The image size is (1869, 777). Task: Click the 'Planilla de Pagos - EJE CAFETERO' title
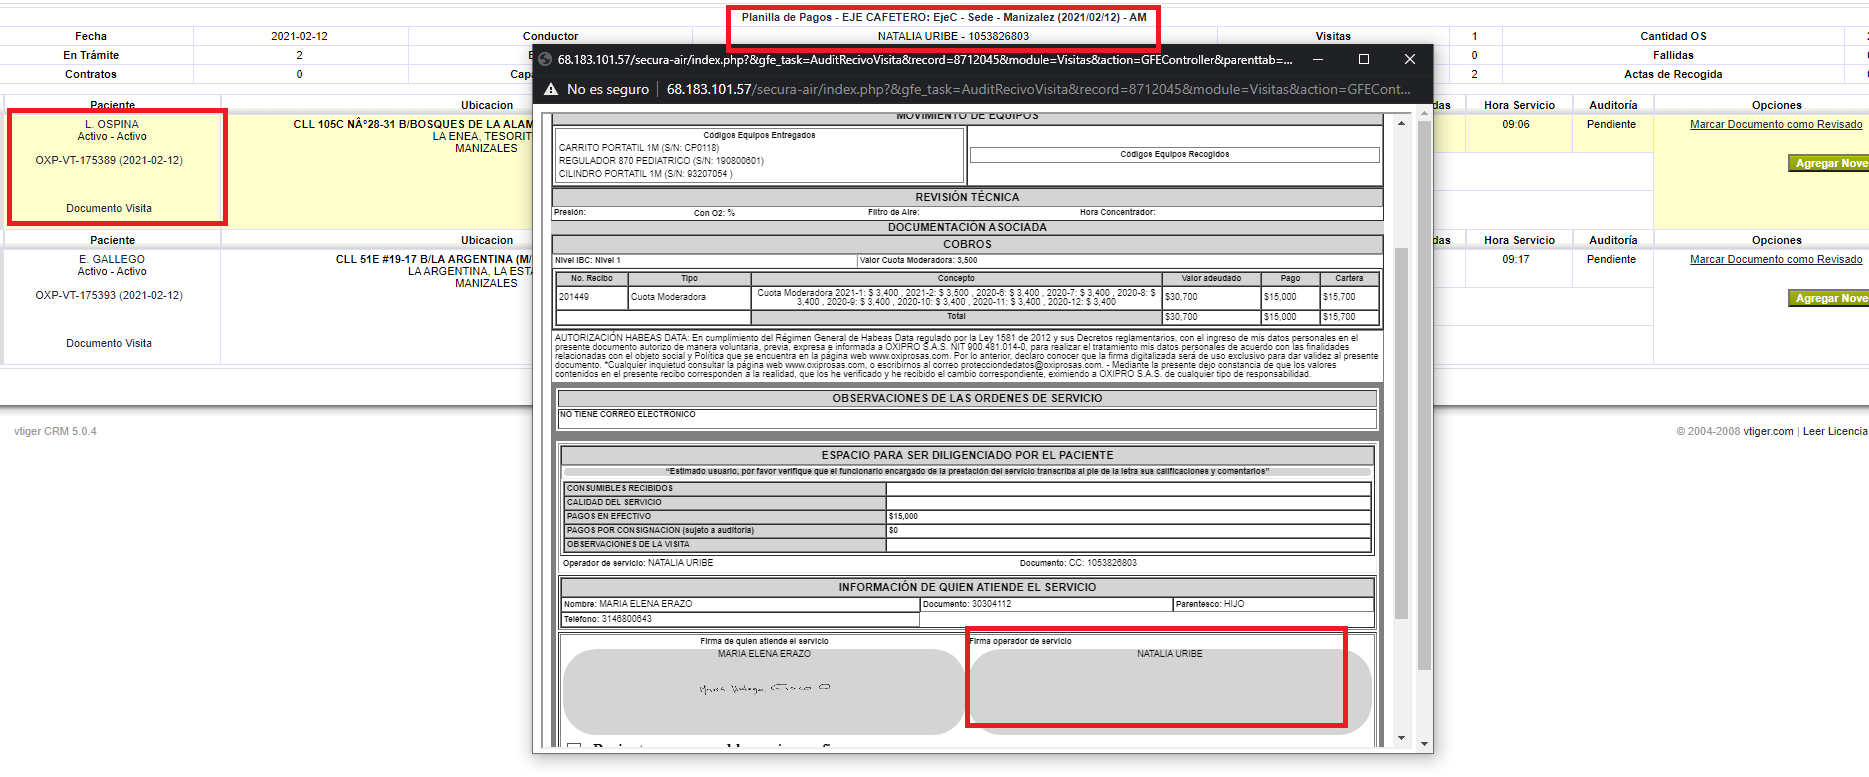point(944,17)
